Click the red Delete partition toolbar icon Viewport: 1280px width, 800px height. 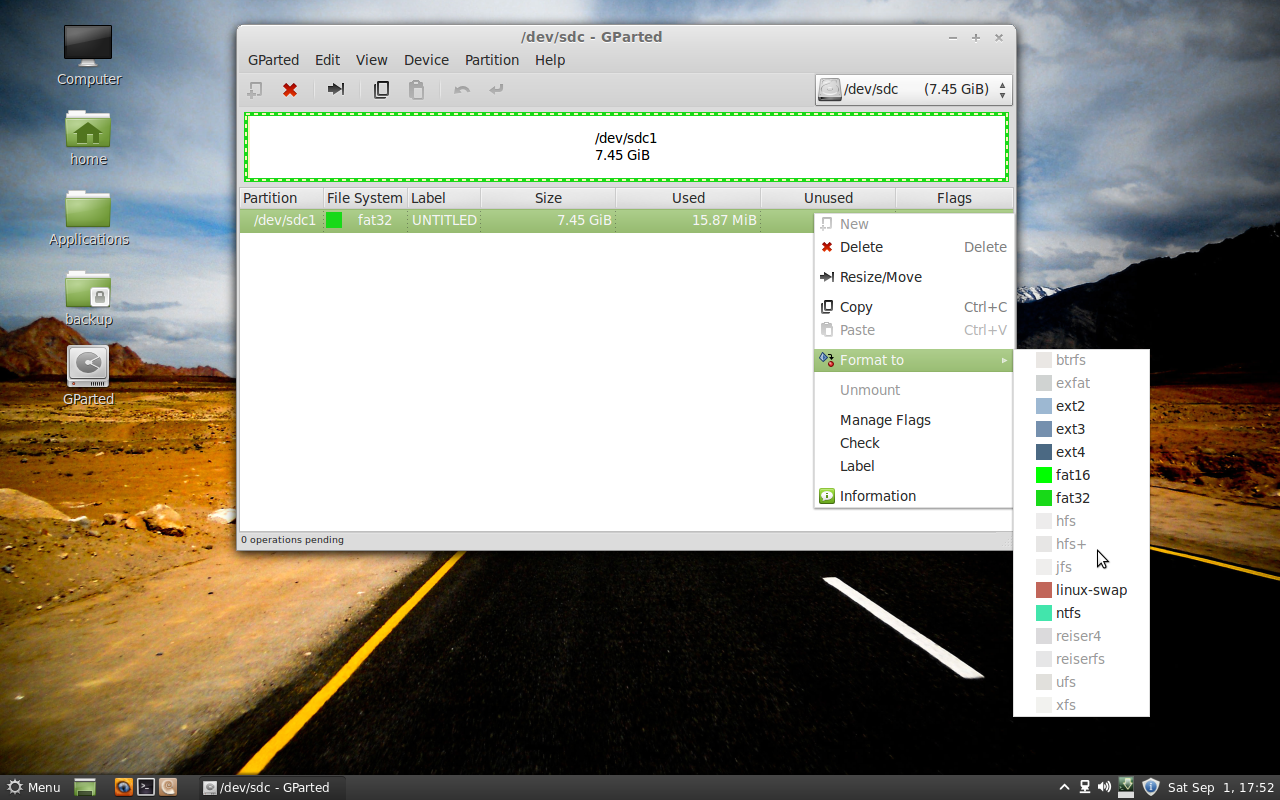[290, 89]
